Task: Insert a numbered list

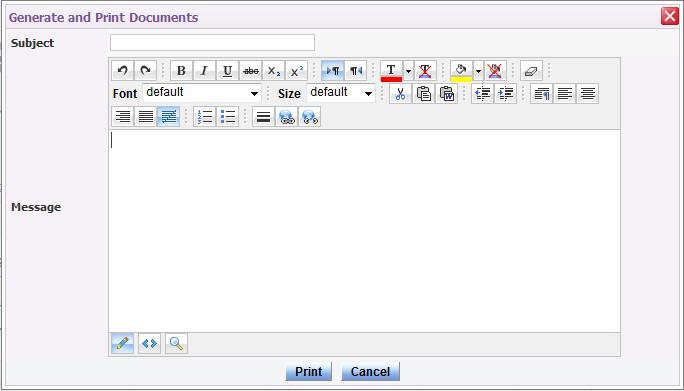Action: (x=205, y=117)
